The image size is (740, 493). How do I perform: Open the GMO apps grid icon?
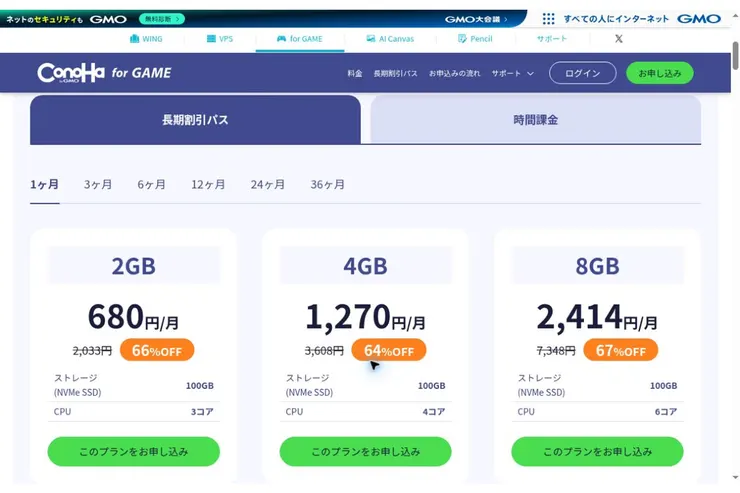548,19
